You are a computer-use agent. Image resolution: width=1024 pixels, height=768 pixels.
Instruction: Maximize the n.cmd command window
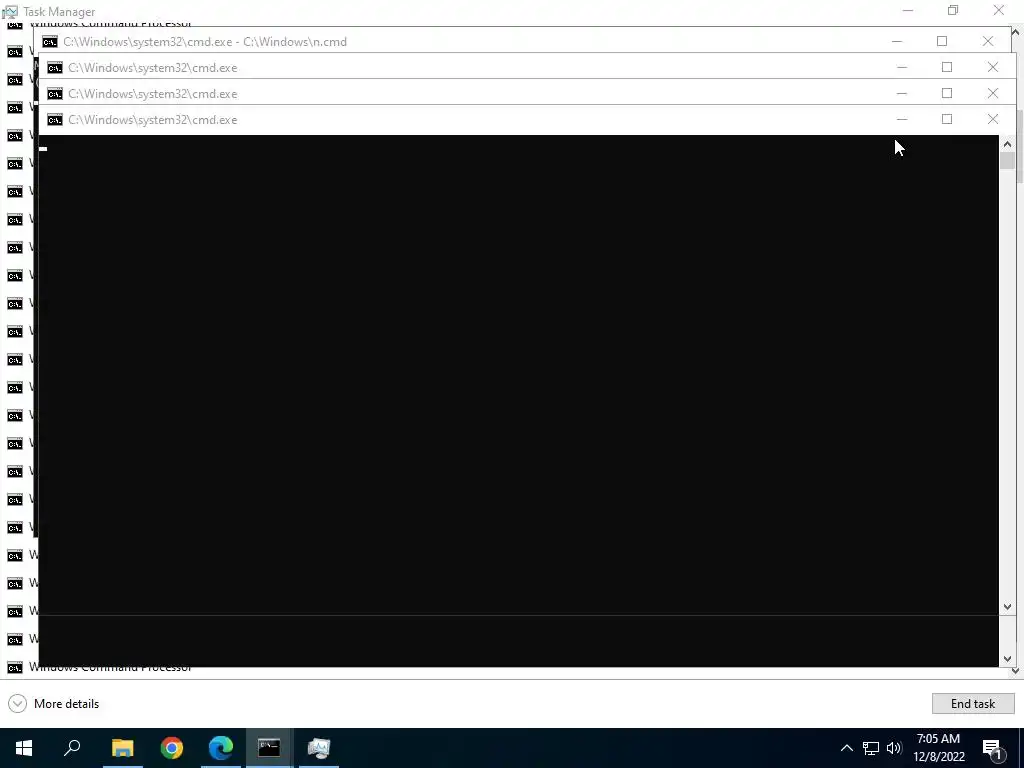(x=942, y=41)
